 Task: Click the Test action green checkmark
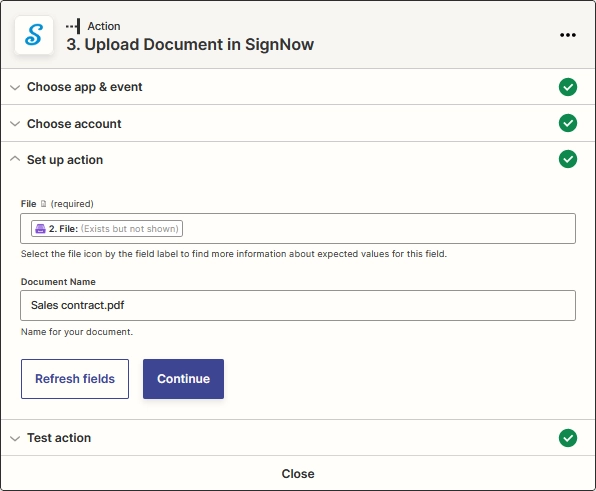[568, 438]
